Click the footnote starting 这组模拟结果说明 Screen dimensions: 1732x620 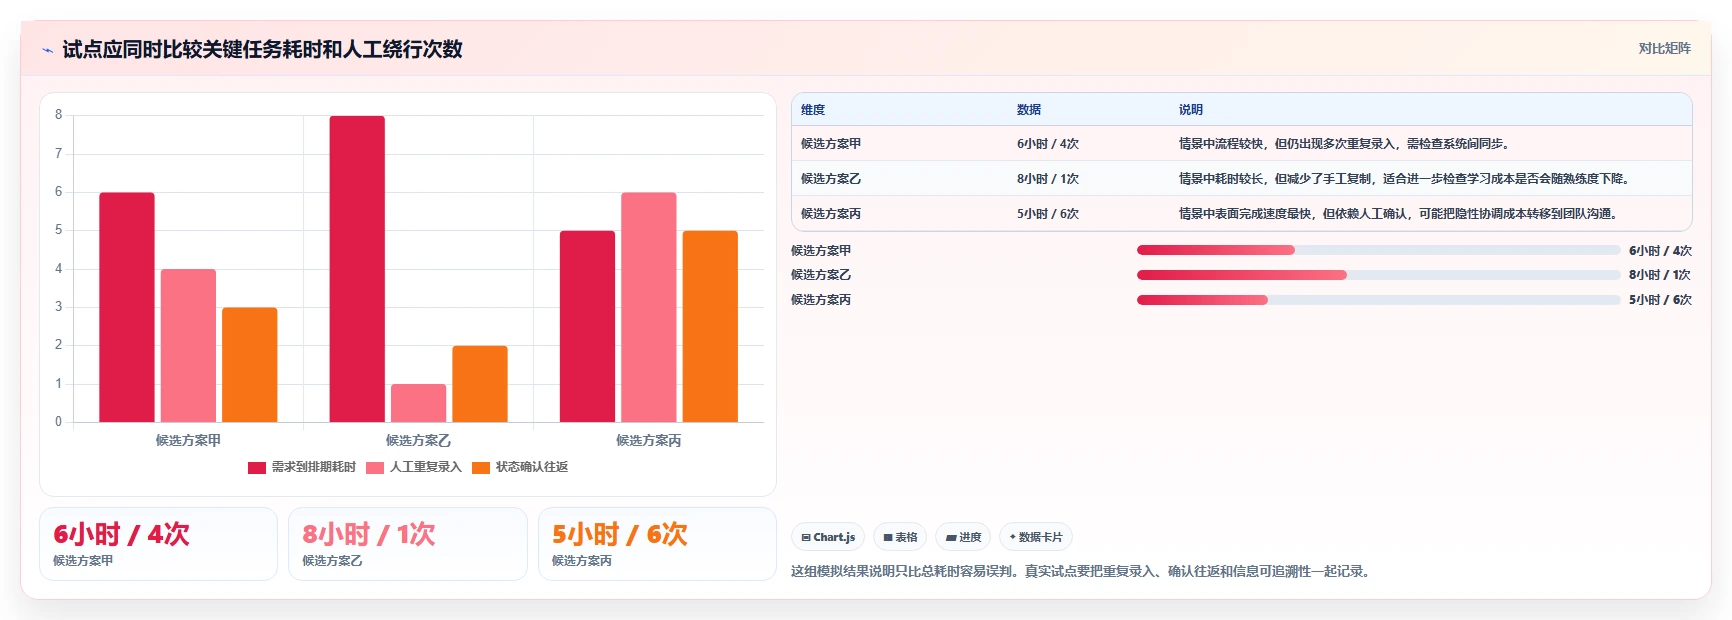tap(1083, 572)
